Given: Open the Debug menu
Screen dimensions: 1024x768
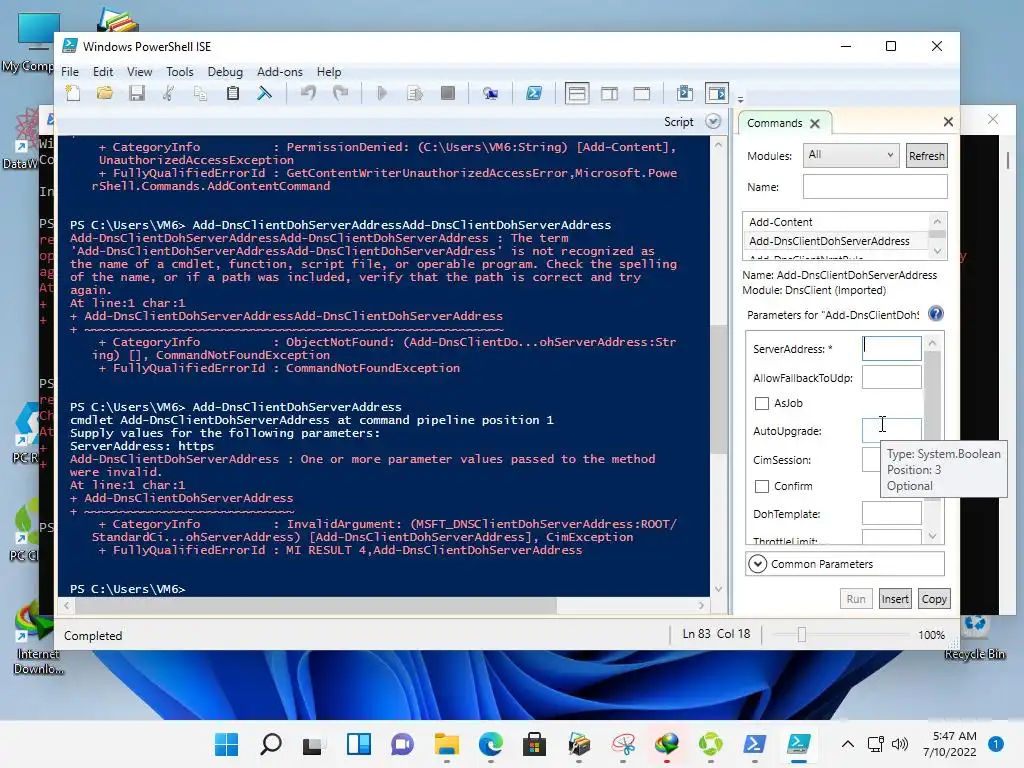Looking at the screenshot, I should tap(225, 72).
